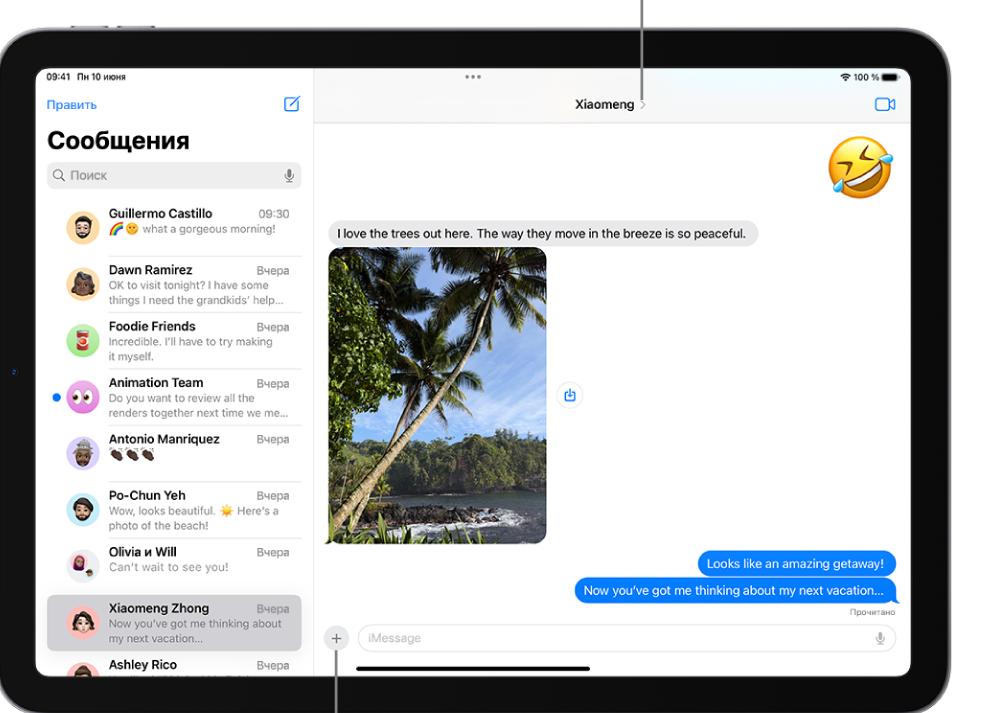984x713 pixels.
Task: Select the Xiaomeng Zhong conversation
Action: [x=174, y=623]
